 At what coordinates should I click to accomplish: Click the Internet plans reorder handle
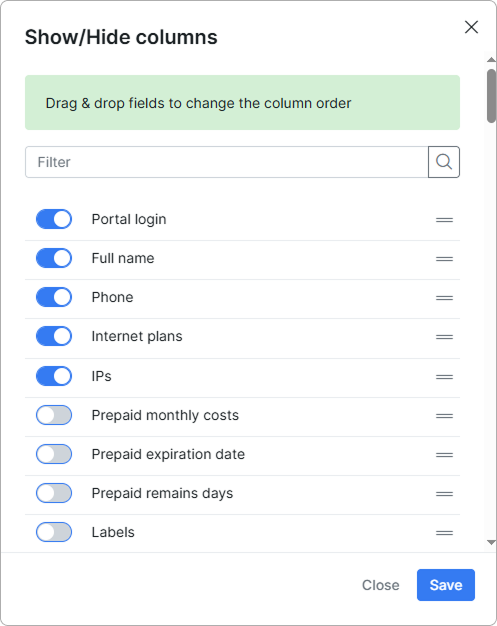444,337
